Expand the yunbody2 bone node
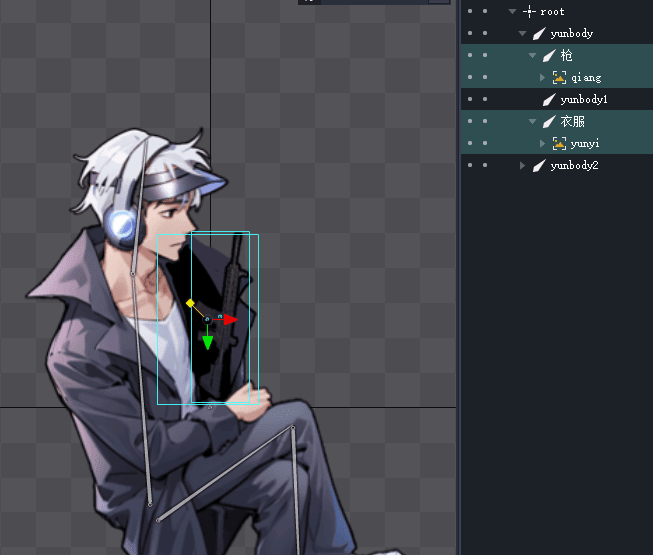Screen dimensions: 653x555 point(522,166)
